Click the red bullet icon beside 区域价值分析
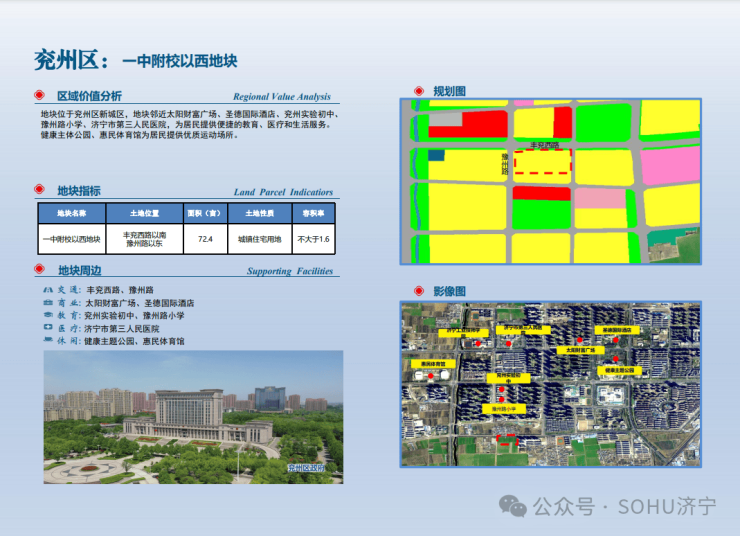Screen dimensions: 740x536 [x=39, y=96]
